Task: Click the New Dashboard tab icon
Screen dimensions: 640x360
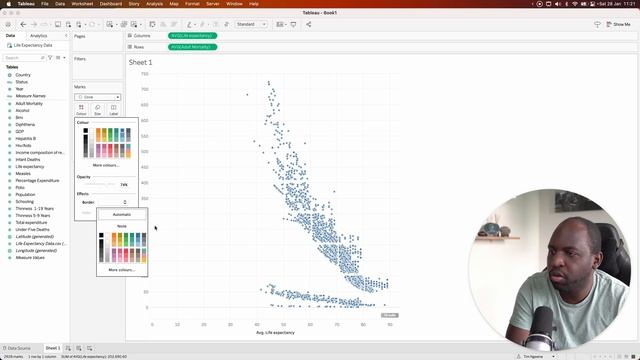Action: tap(79, 348)
